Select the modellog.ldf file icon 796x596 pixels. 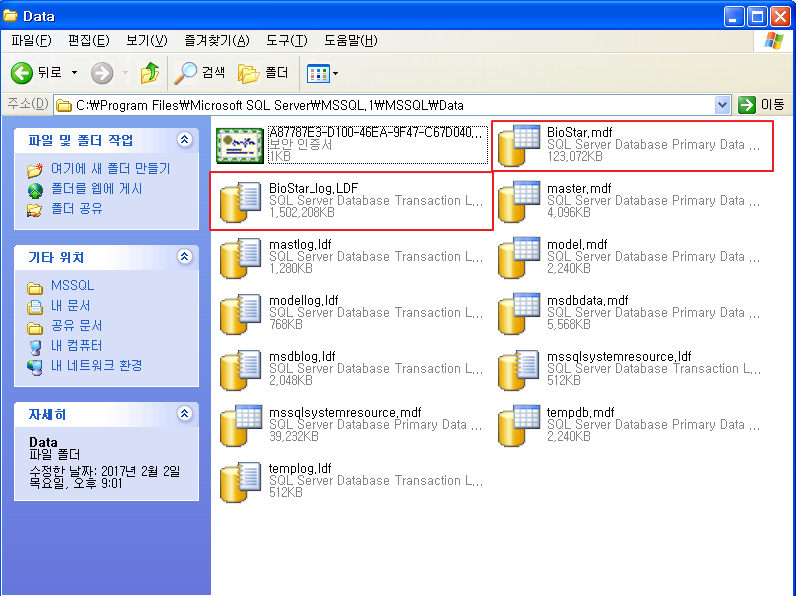pyautogui.click(x=240, y=314)
